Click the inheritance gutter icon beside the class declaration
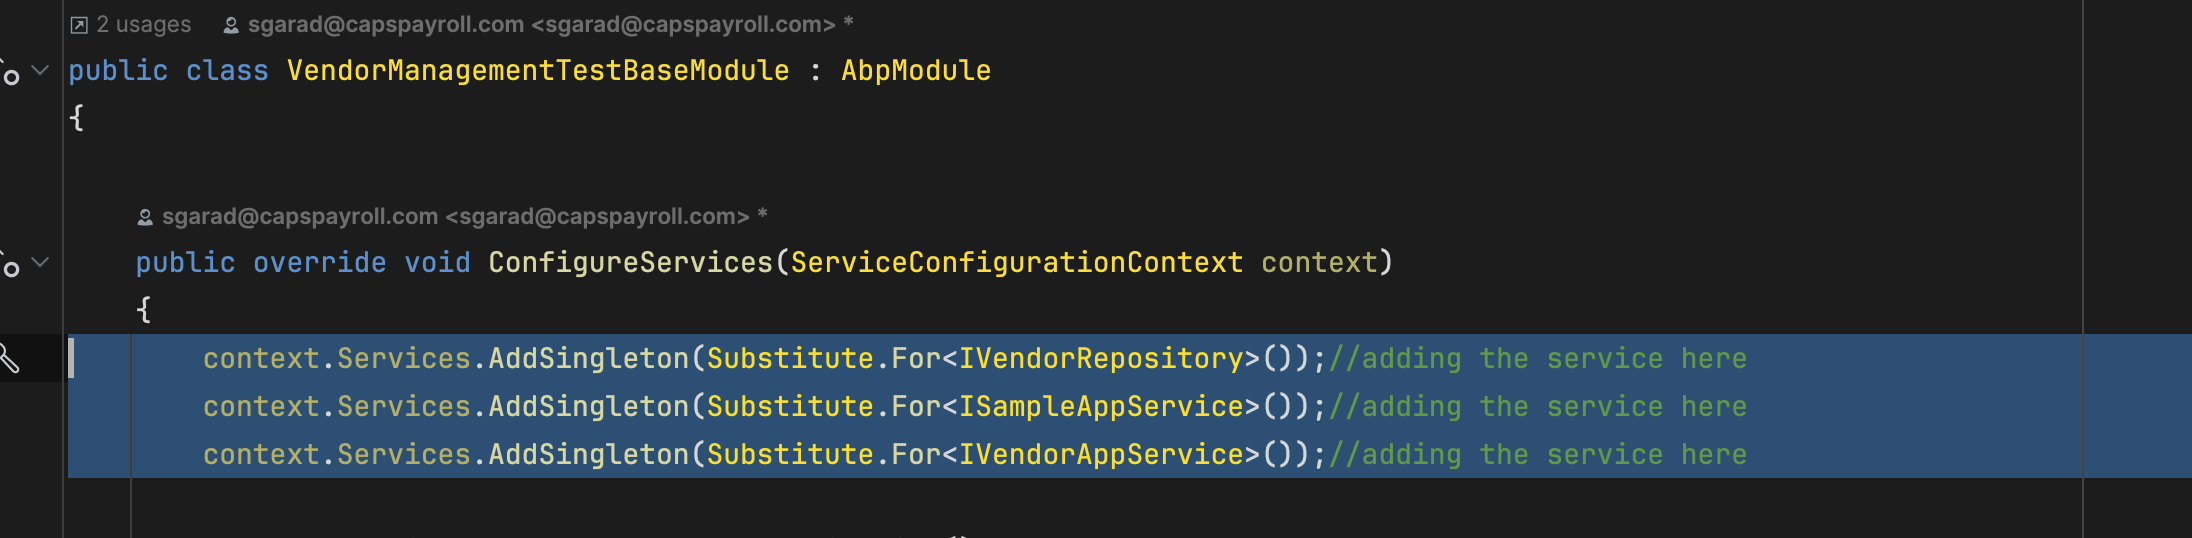 pyautogui.click(x=10, y=75)
